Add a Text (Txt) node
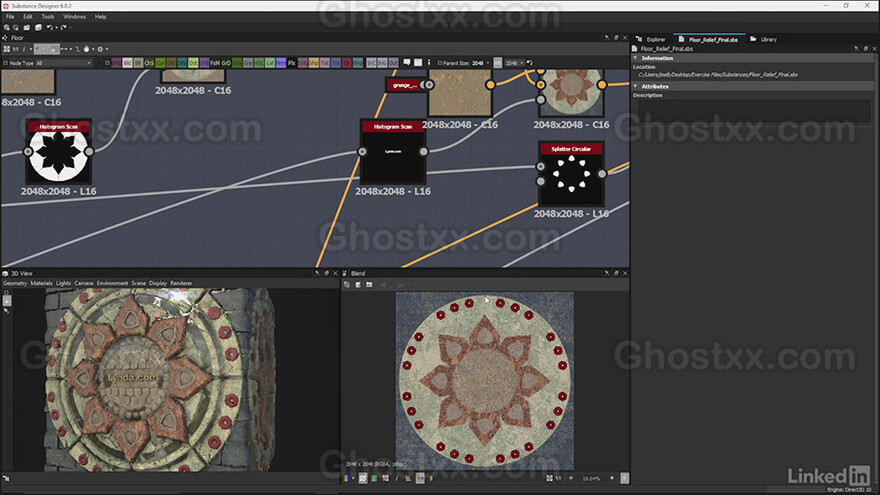This screenshot has height=495, width=880. point(325,63)
